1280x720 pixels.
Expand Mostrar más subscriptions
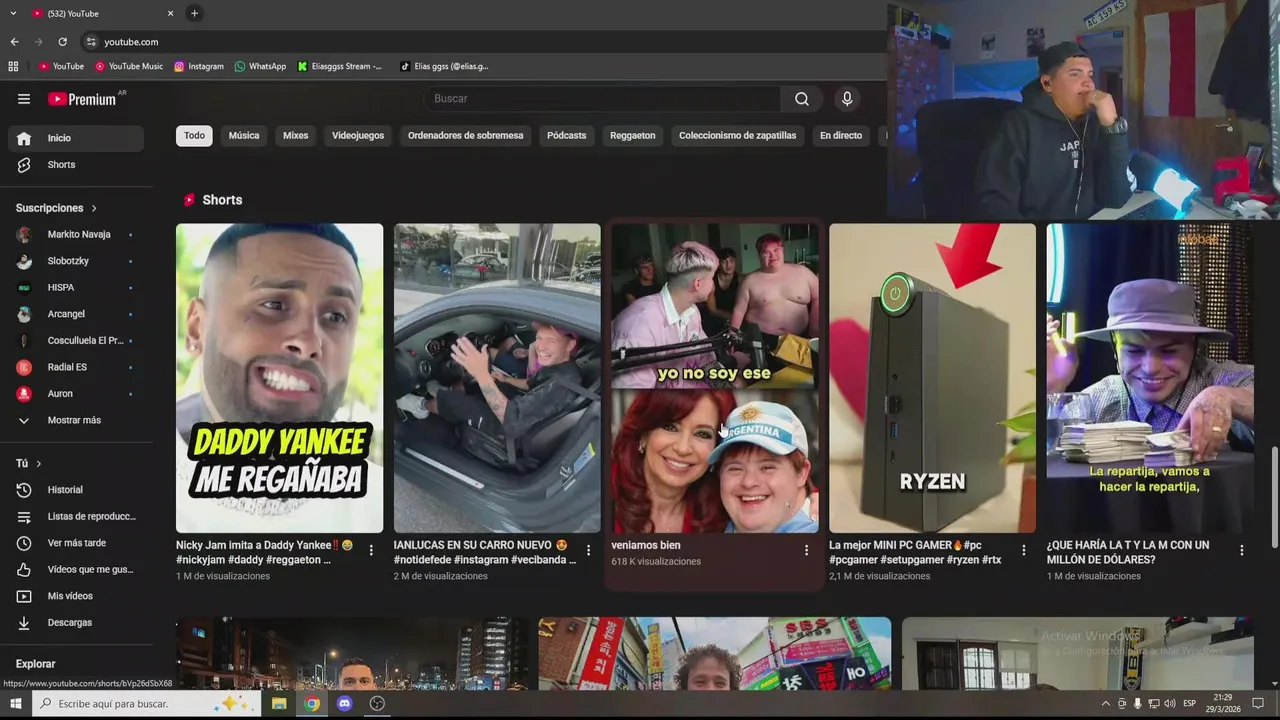coord(76,420)
